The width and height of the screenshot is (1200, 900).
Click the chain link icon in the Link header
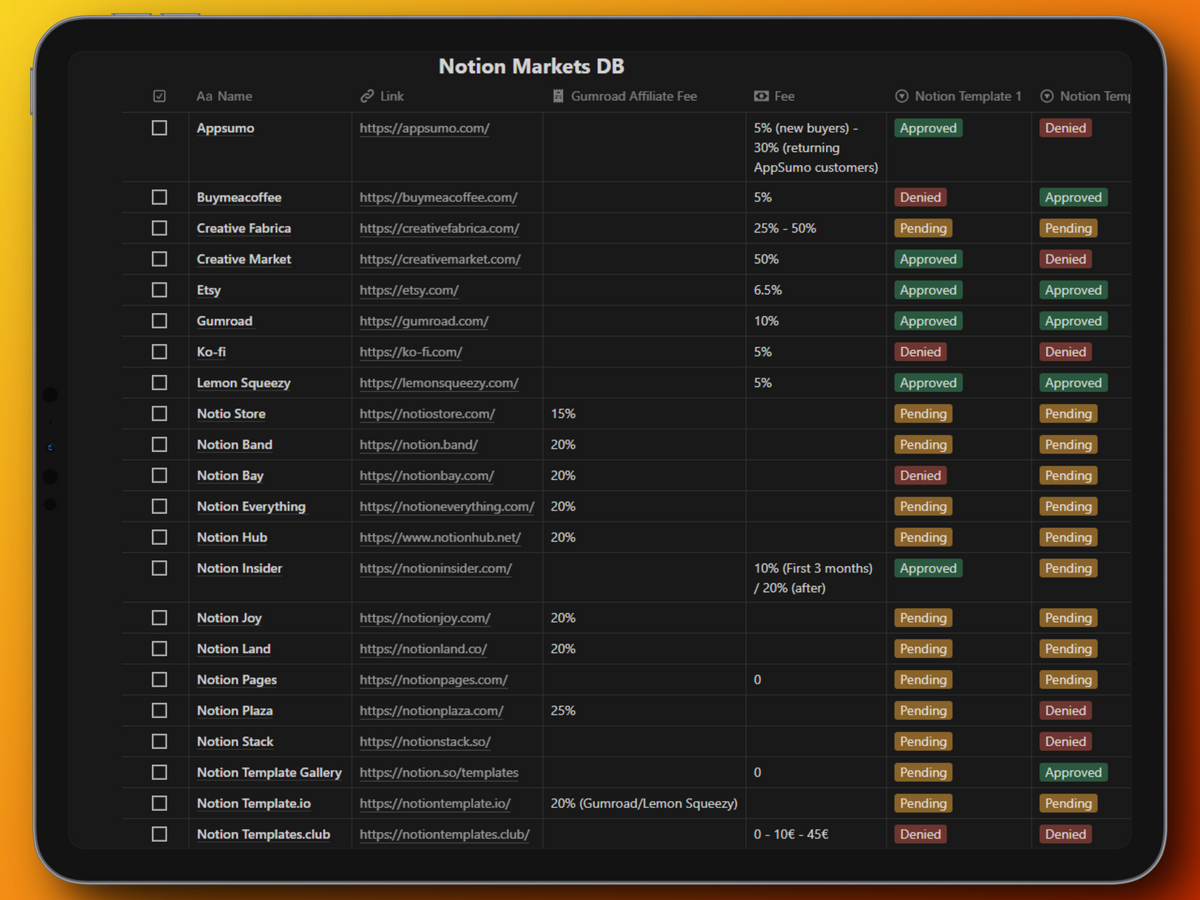[367, 96]
